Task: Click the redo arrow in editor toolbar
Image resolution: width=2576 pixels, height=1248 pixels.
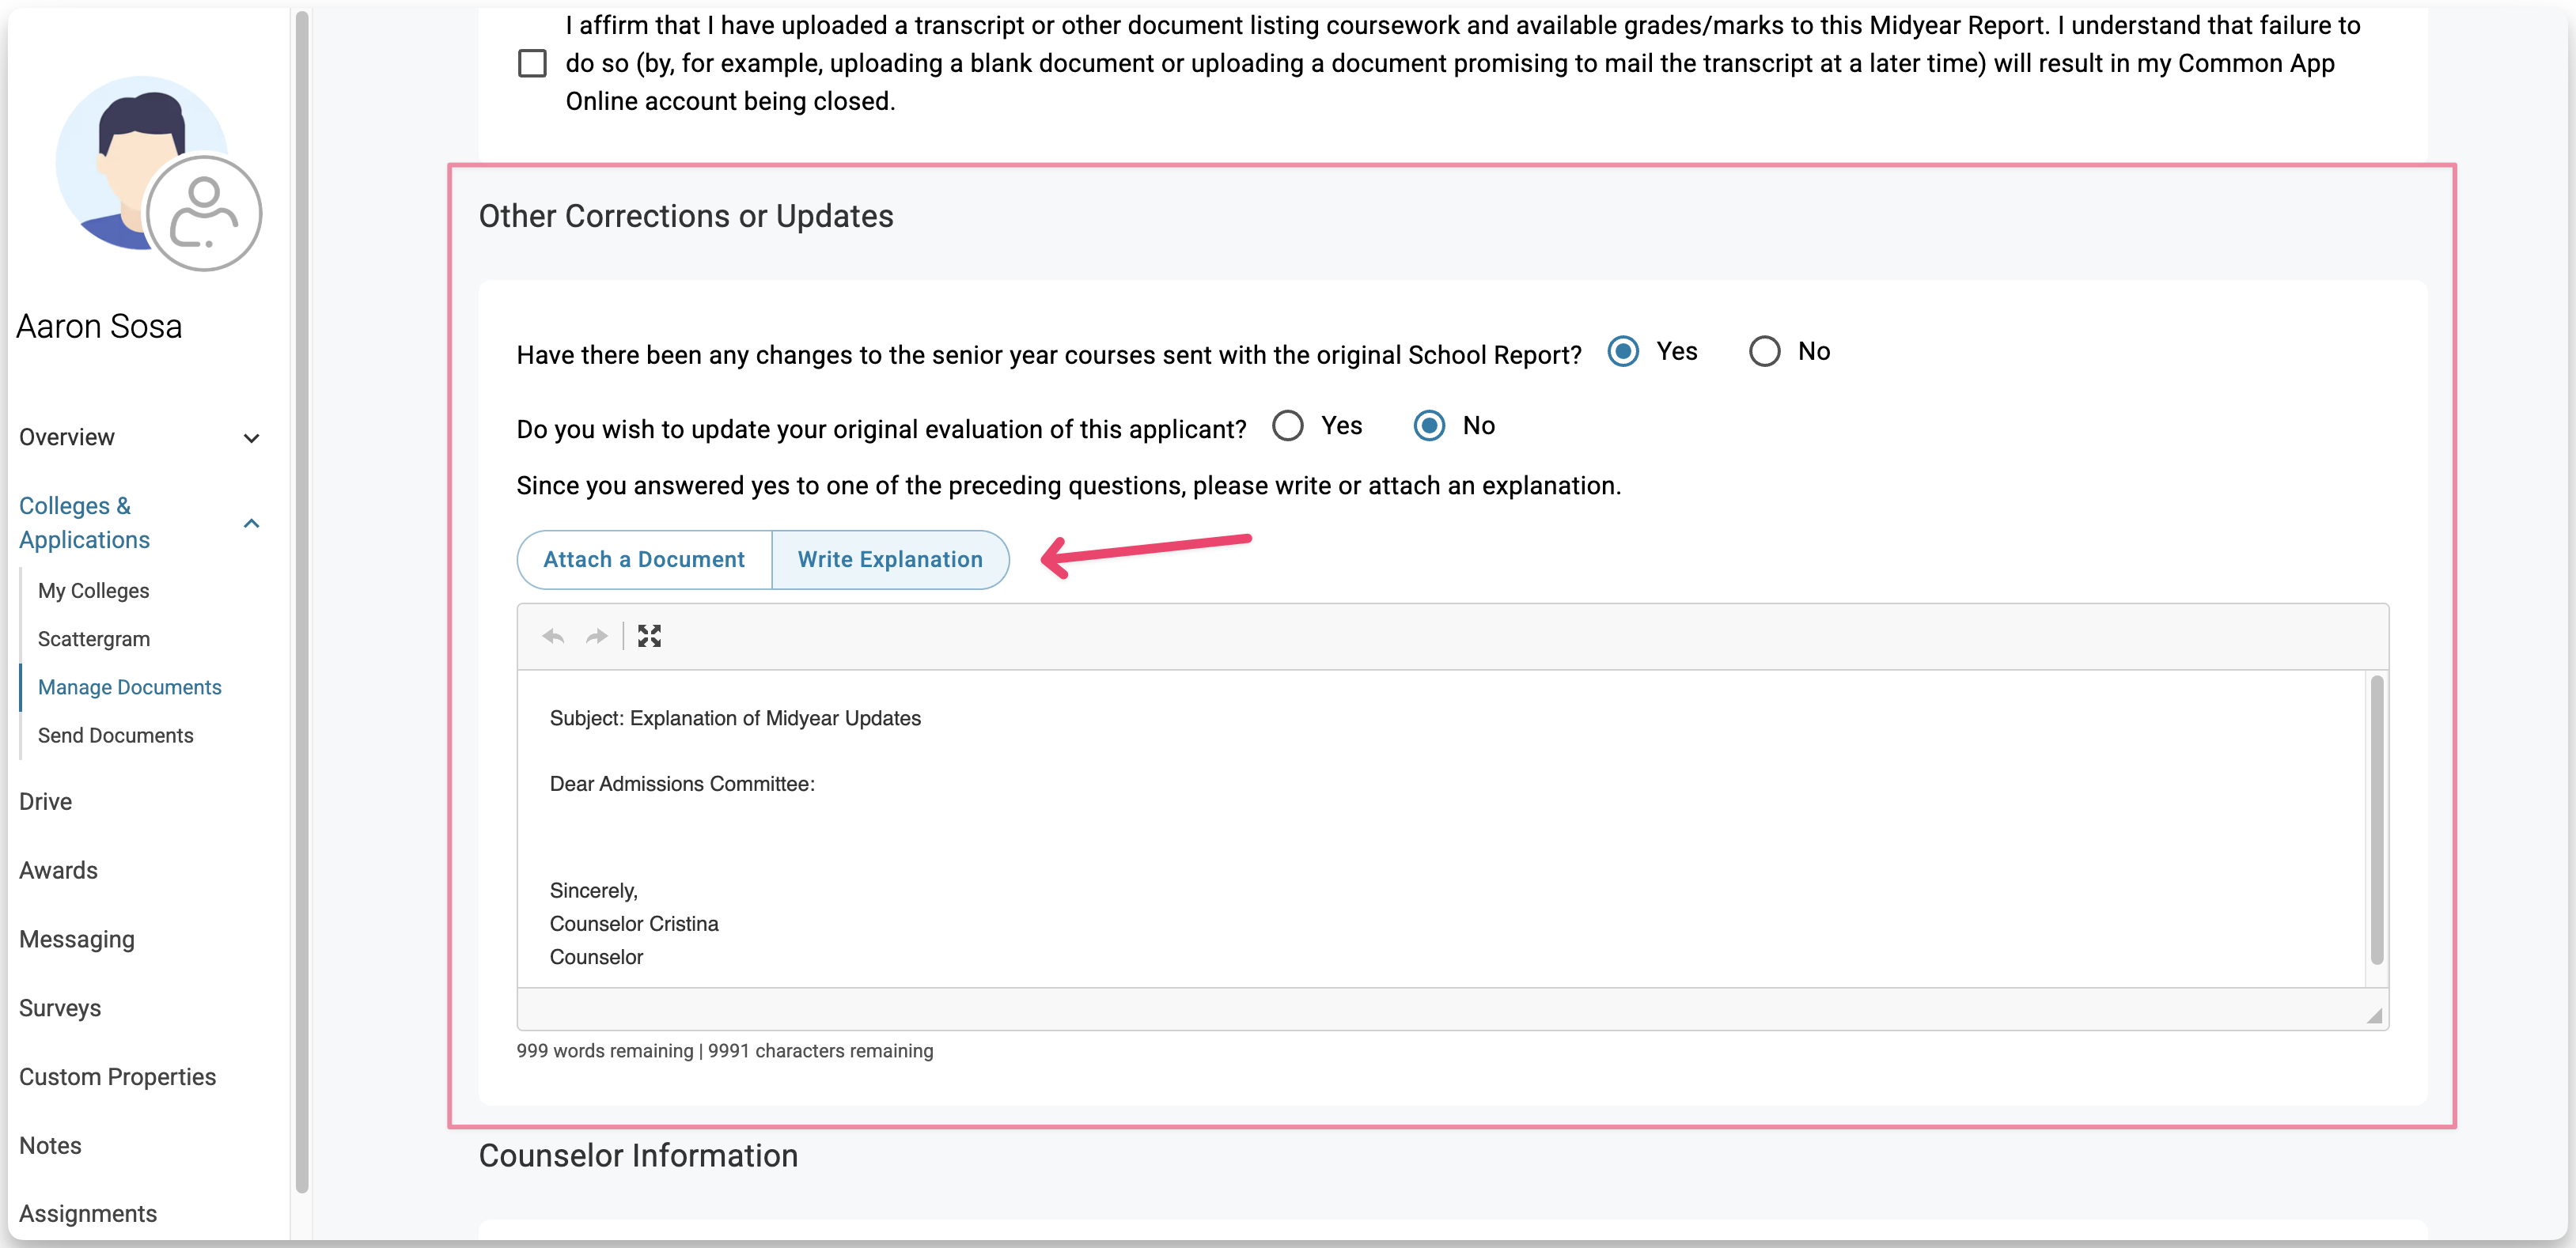Action: [x=597, y=636]
